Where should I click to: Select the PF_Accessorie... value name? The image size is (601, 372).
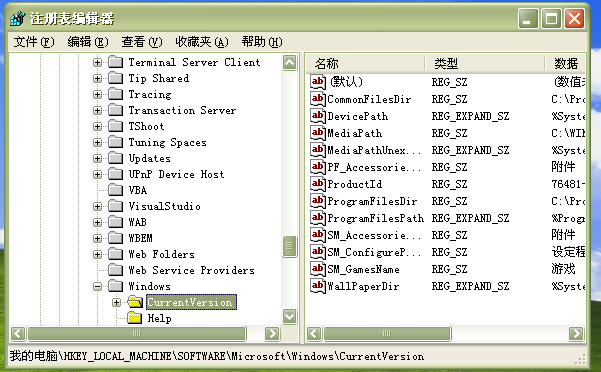[374, 167]
